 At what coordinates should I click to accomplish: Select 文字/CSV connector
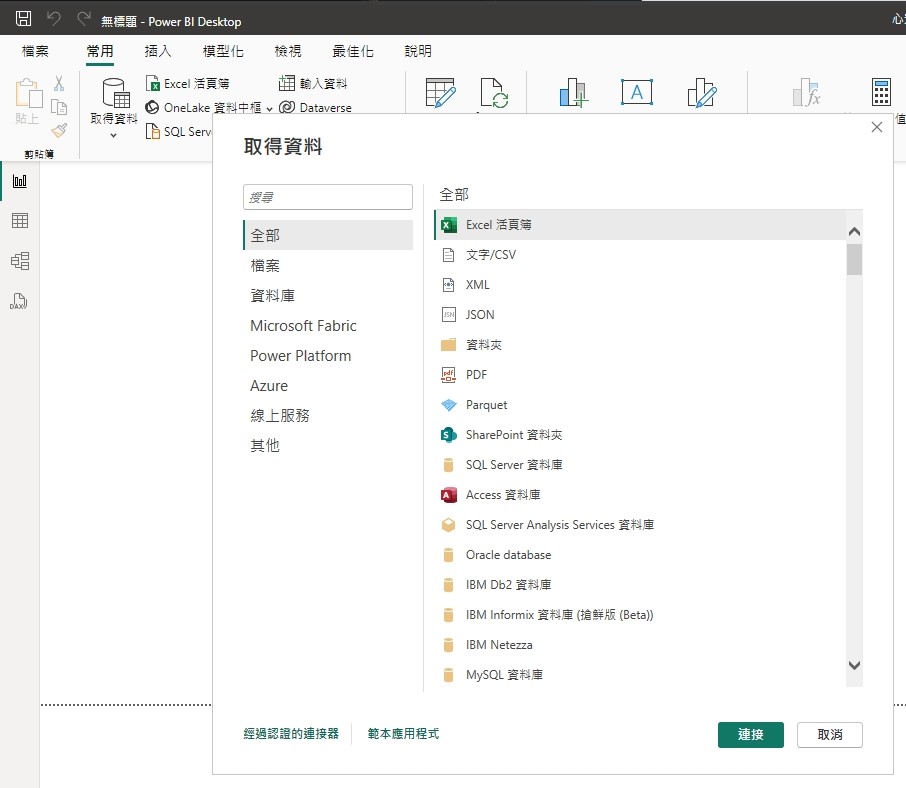(640, 255)
